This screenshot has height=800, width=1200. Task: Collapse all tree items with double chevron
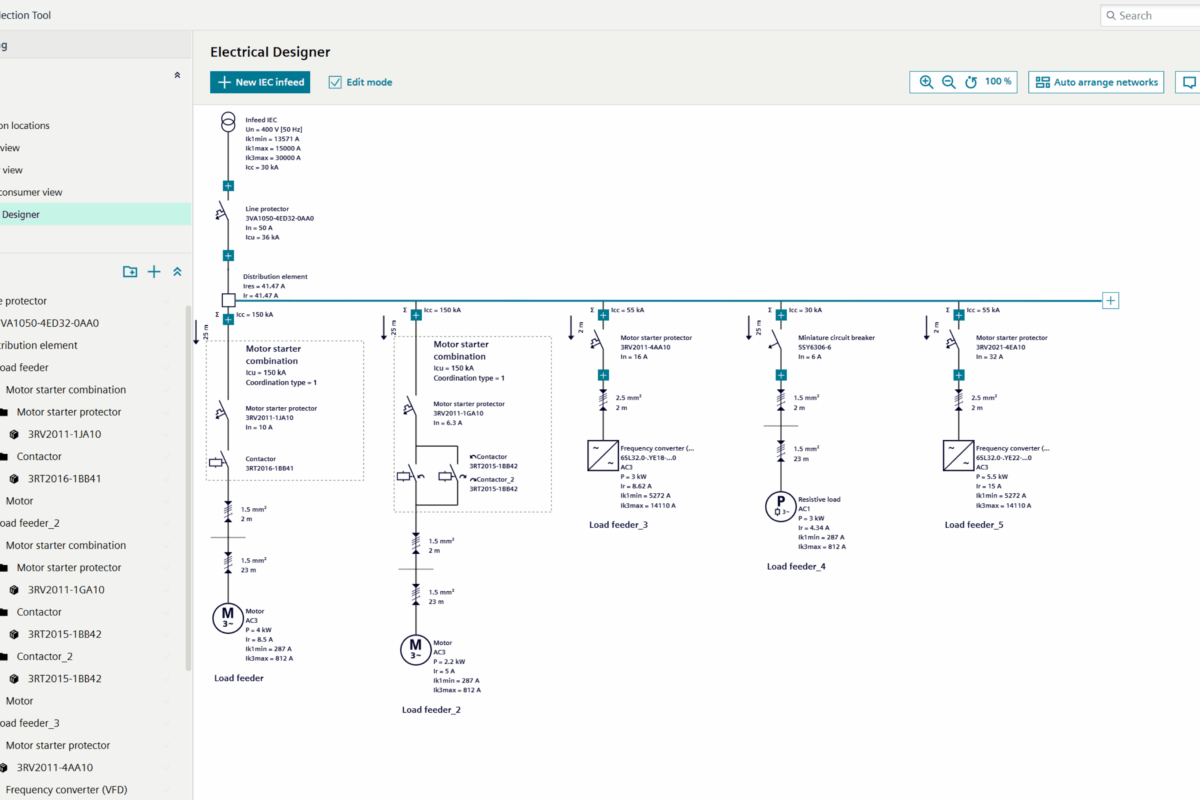[177, 271]
